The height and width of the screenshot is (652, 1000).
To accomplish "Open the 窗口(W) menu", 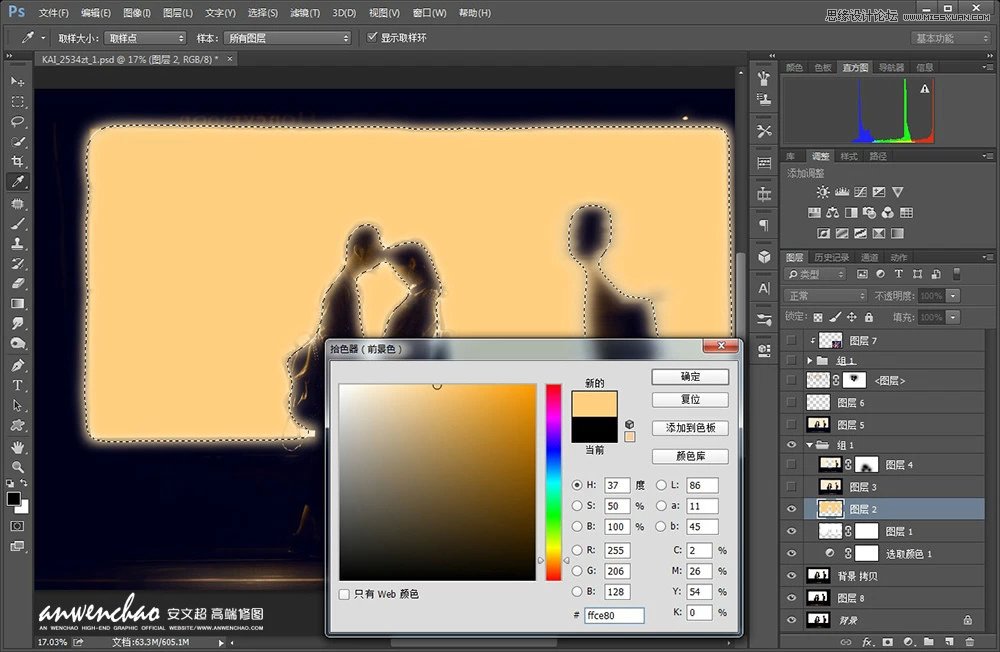I will coord(429,13).
